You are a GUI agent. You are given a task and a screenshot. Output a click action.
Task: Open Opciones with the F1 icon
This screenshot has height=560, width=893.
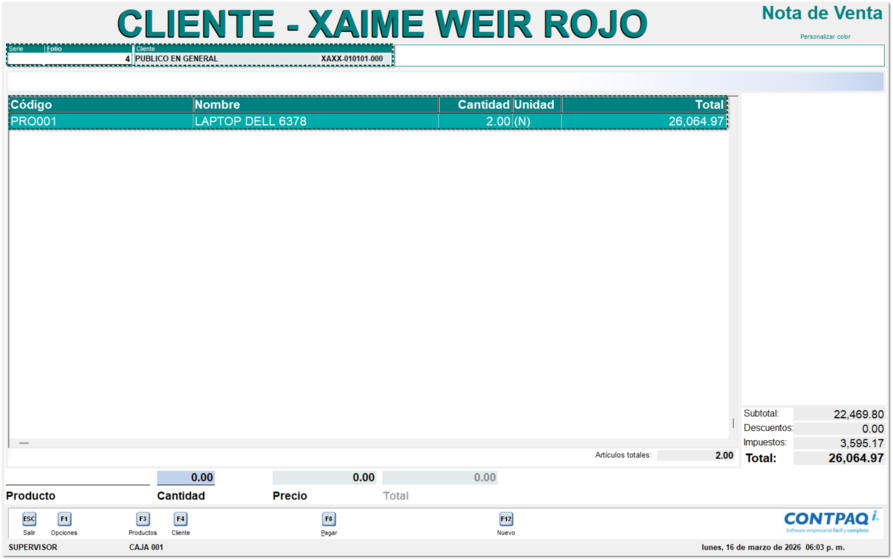click(x=64, y=519)
